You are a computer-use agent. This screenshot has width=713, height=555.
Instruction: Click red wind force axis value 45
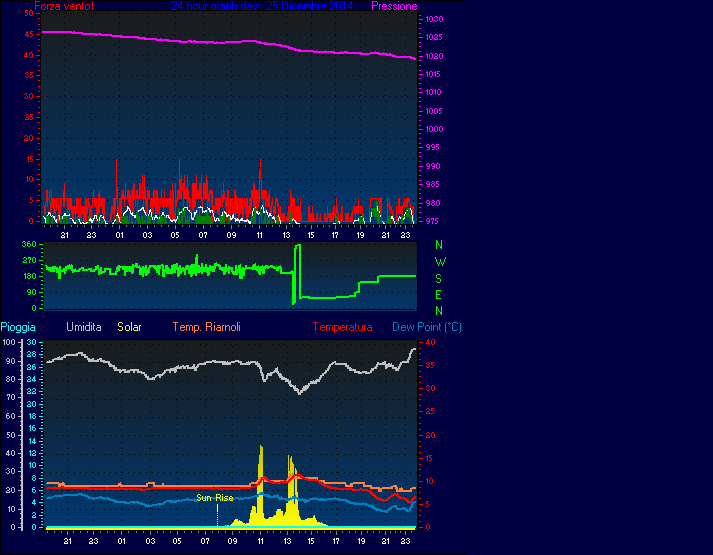tap(29, 34)
